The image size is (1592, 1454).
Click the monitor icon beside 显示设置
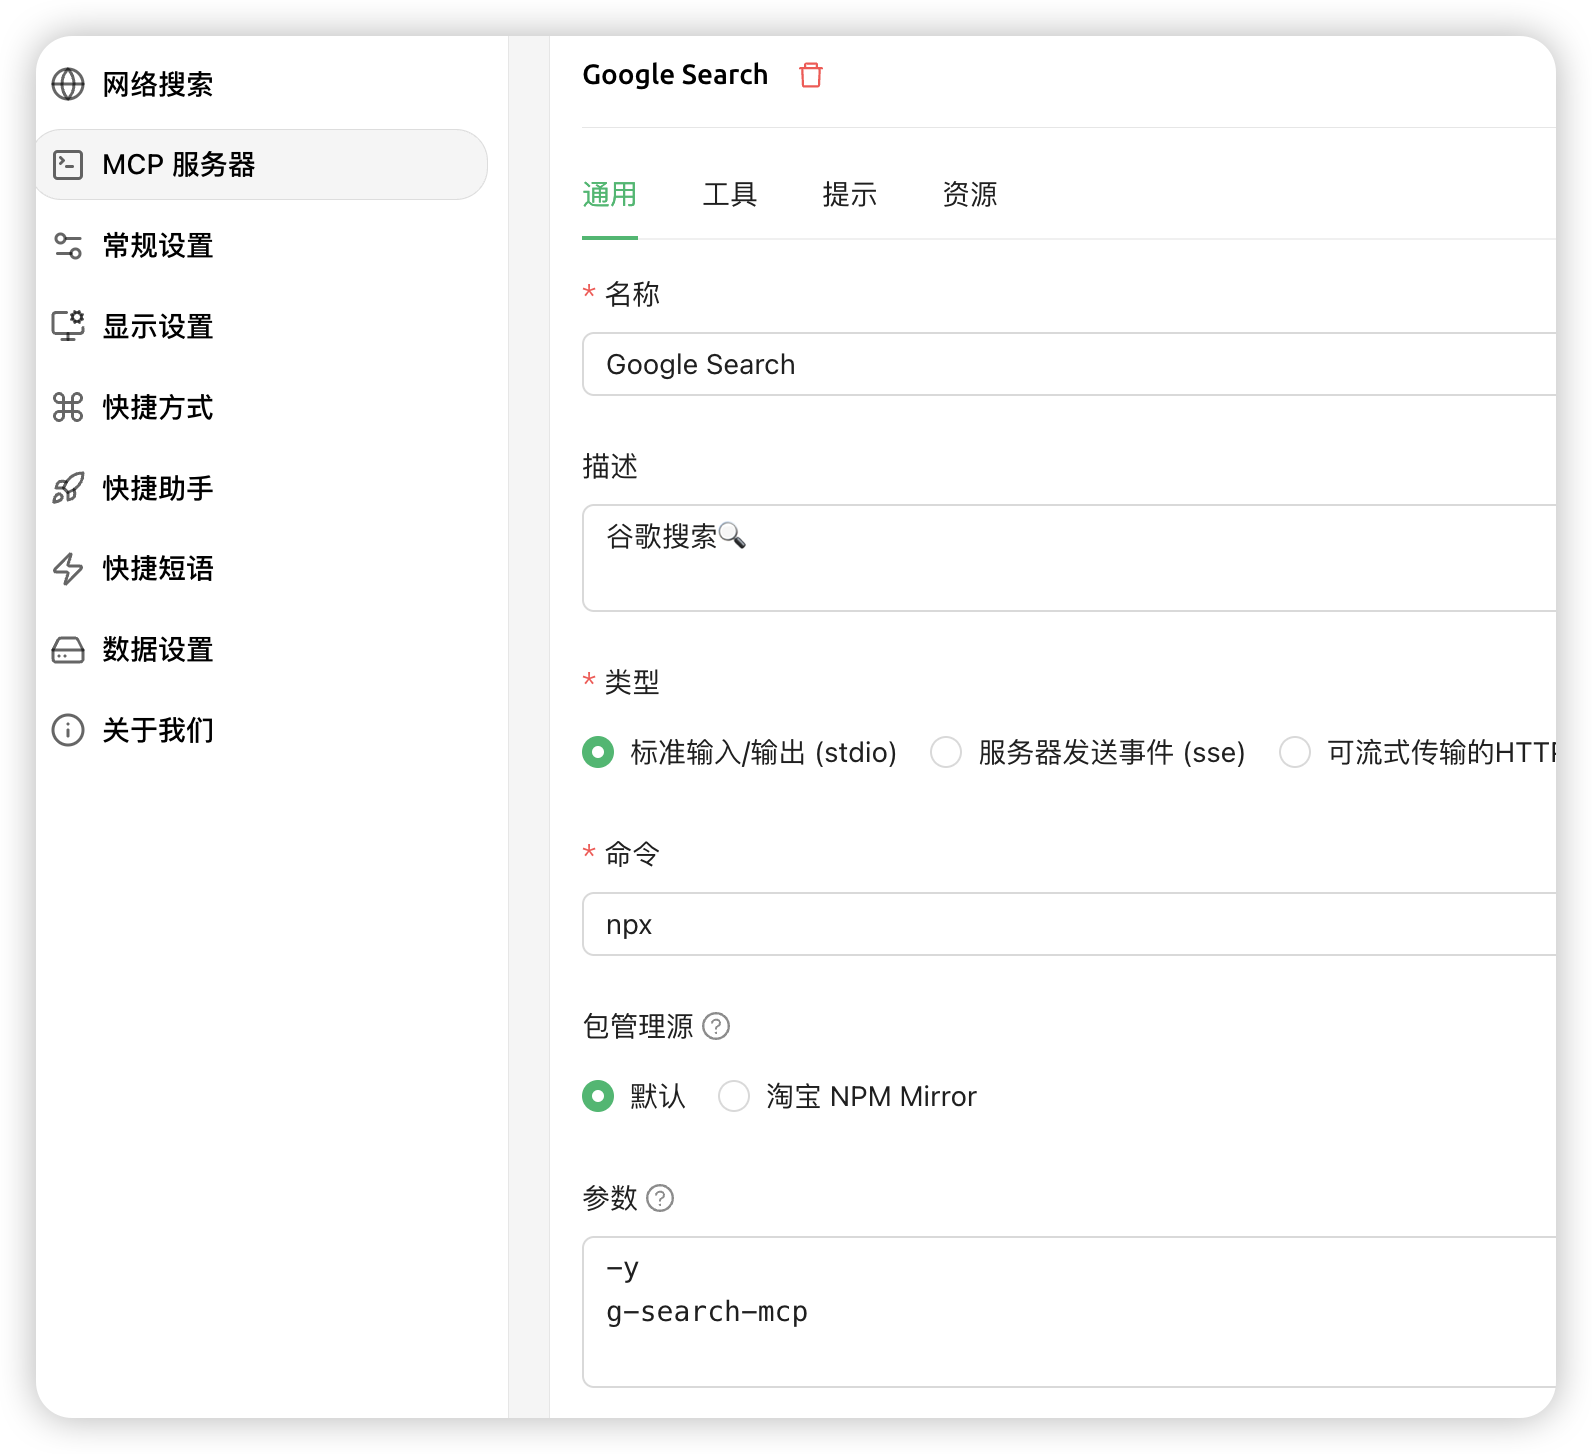(68, 326)
